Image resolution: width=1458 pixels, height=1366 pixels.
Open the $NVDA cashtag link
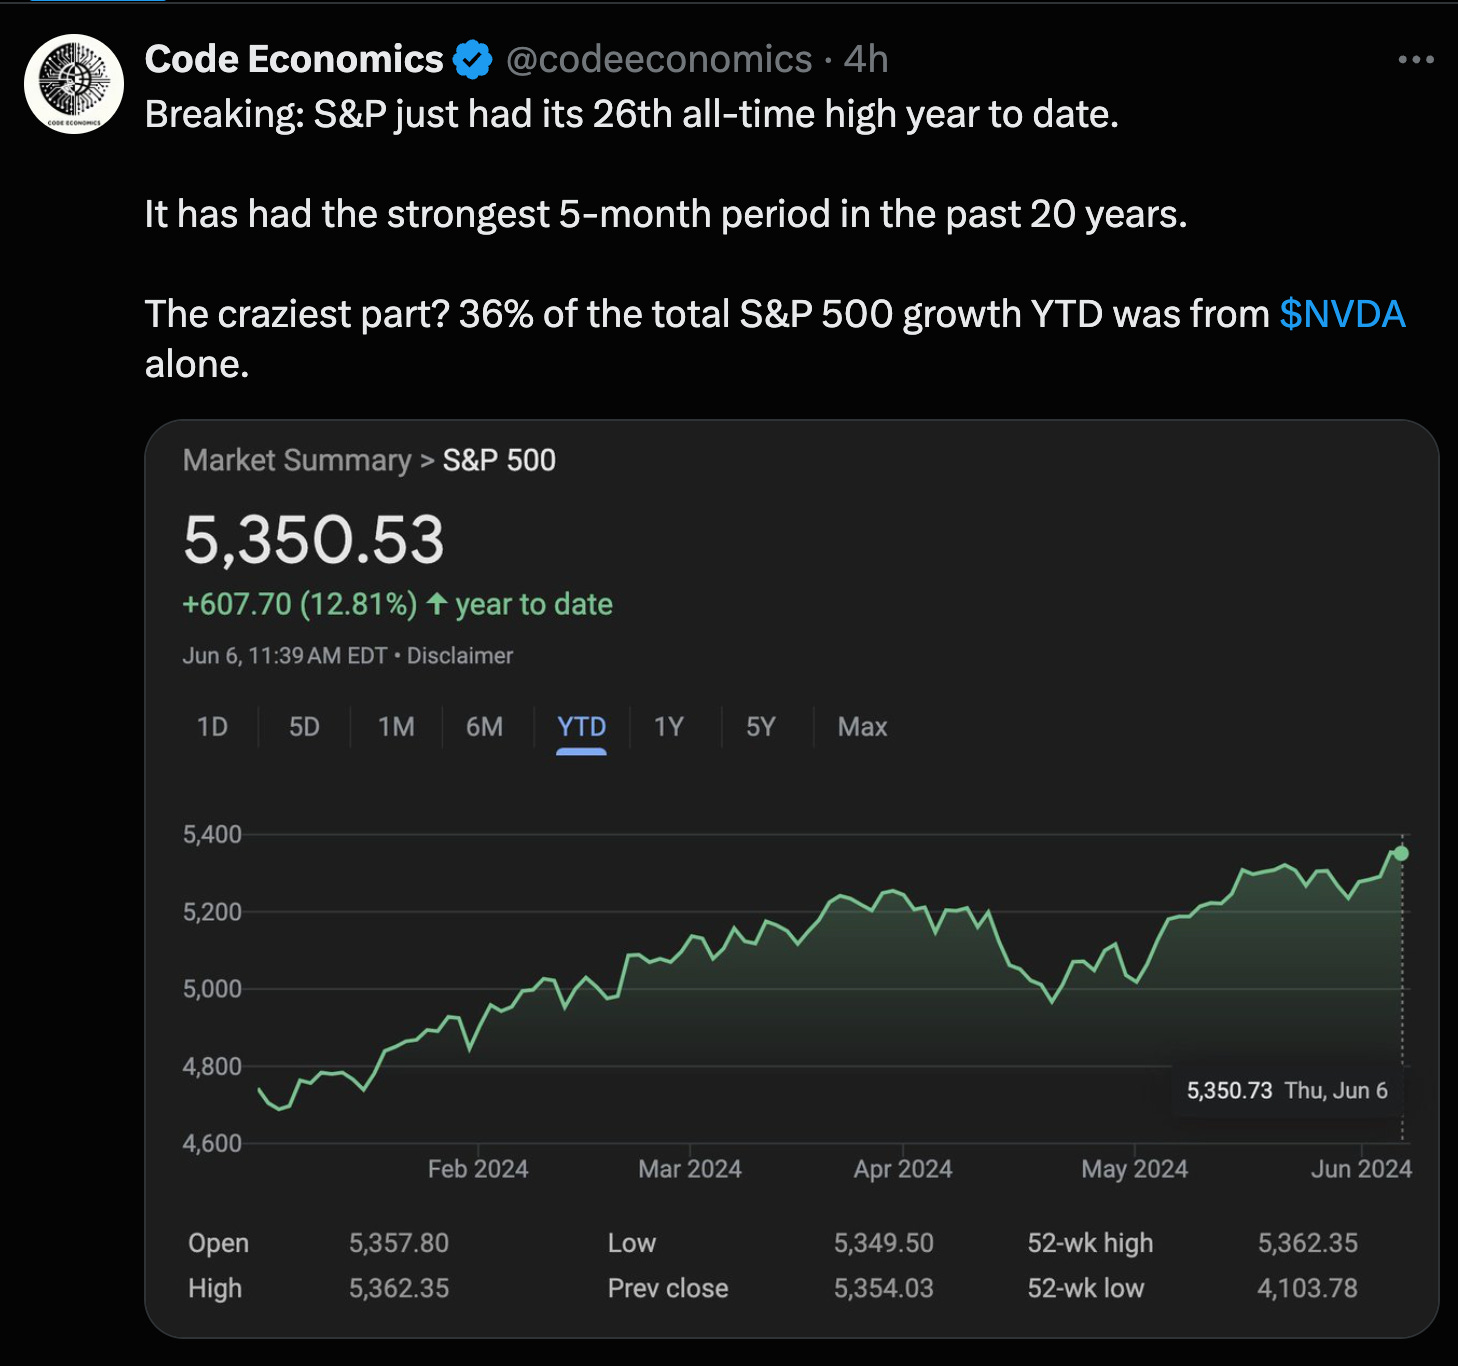click(x=1342, y=314)
